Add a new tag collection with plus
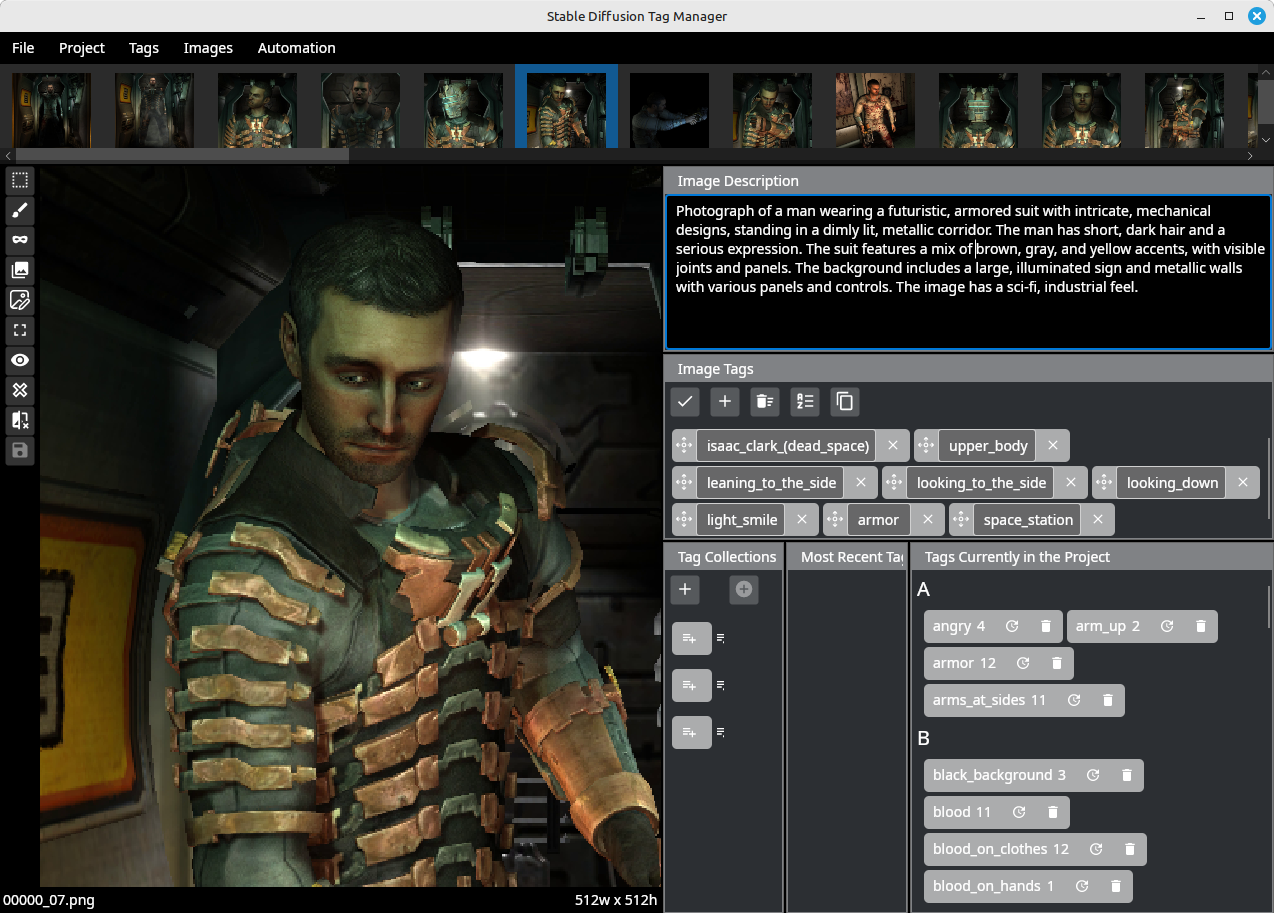 [685, 590]
